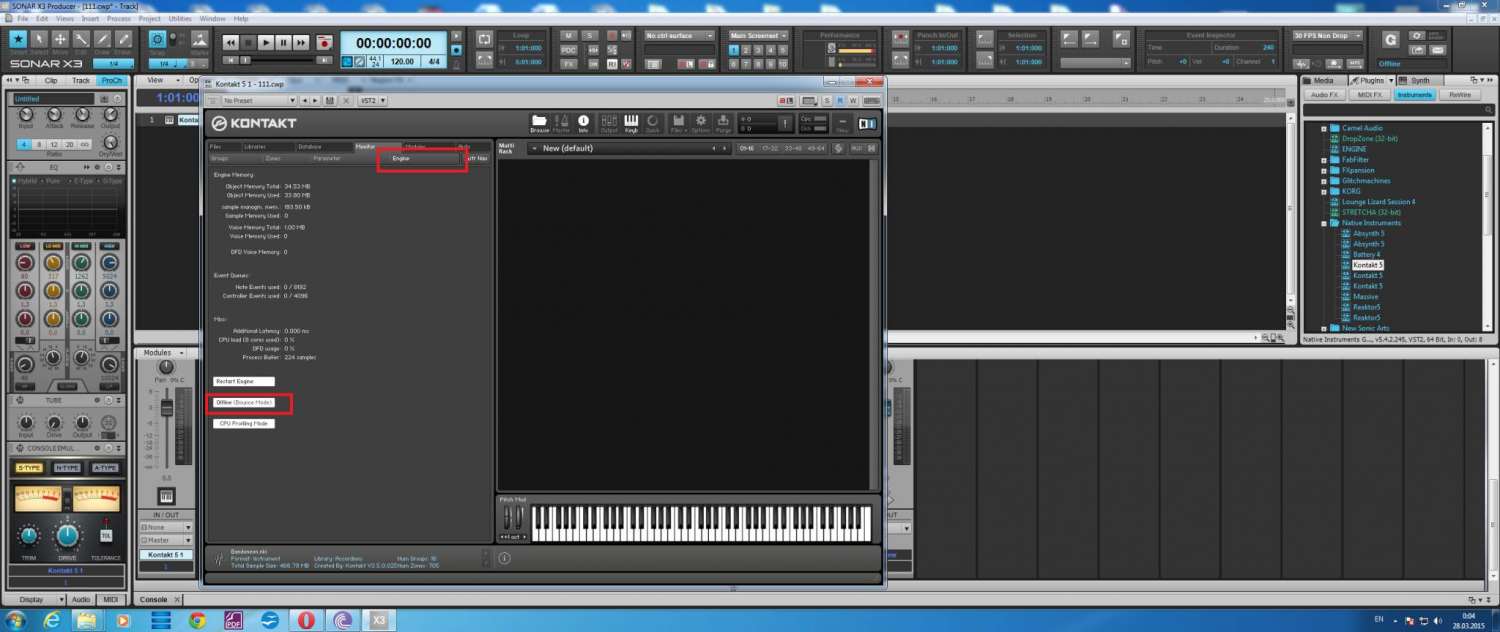Viewport: 1500px width, 632px height.
Task: Open Kontakt Quick load panel
Action: click(653, 122)
